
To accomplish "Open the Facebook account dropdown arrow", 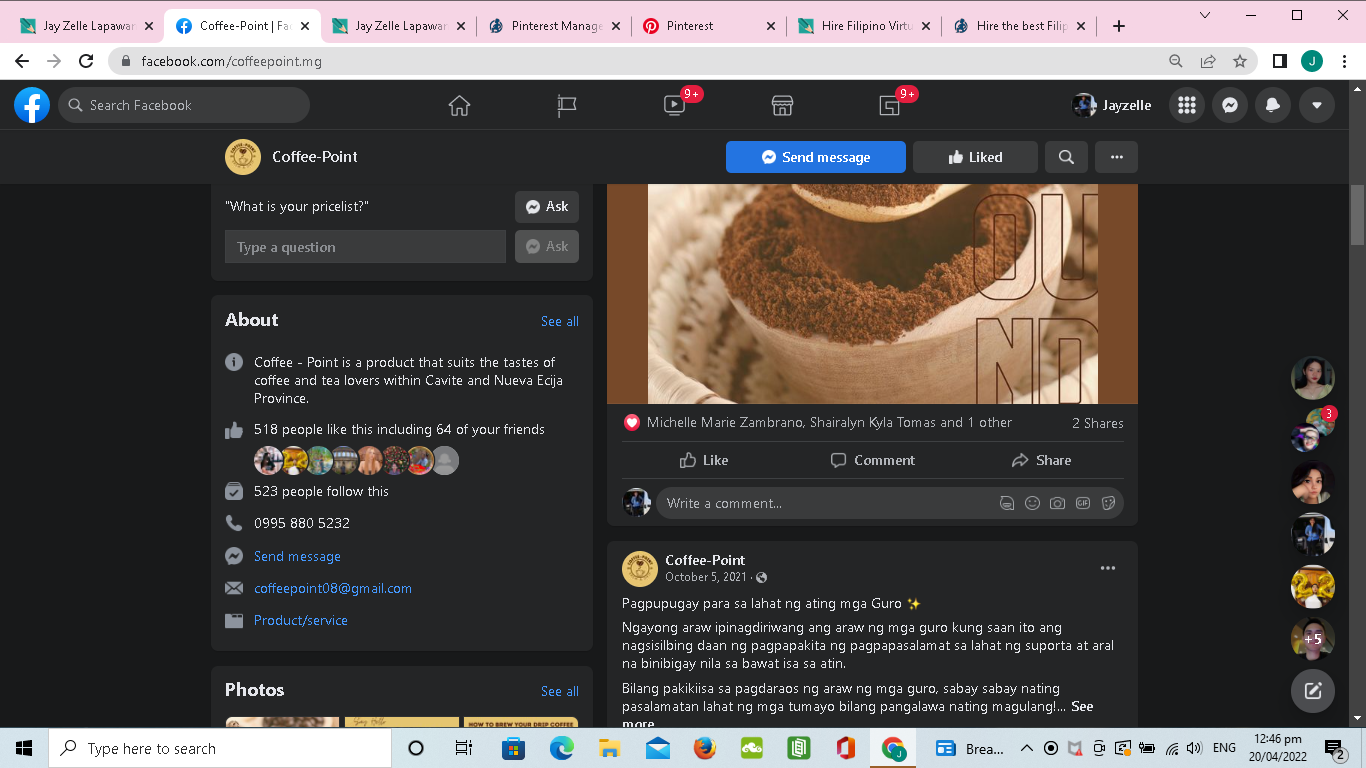I will coord(1317,105).
